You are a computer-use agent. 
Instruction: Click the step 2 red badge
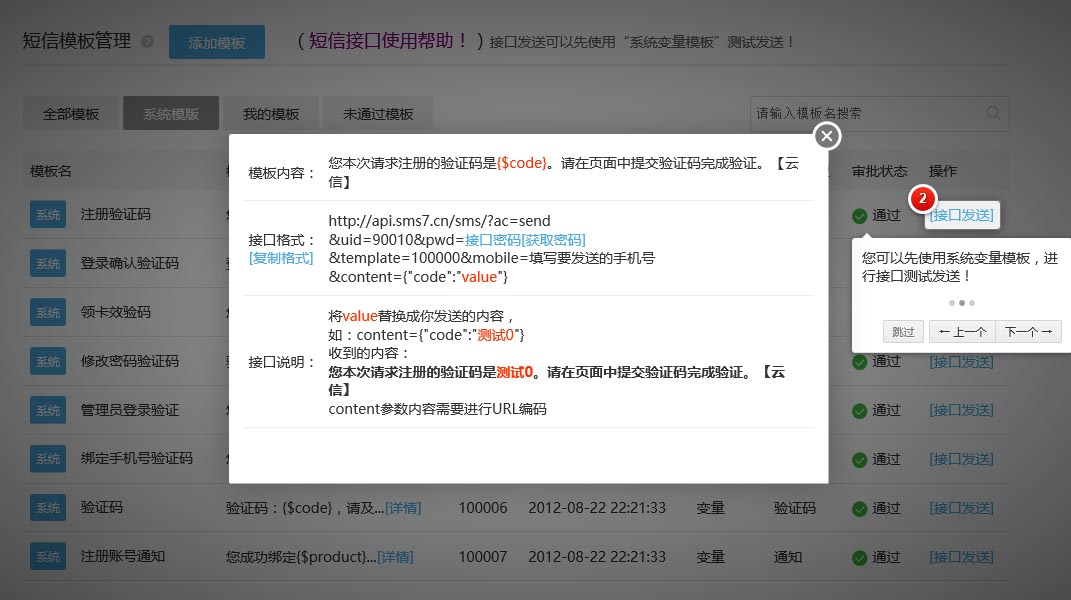click(x=921, y=199)
